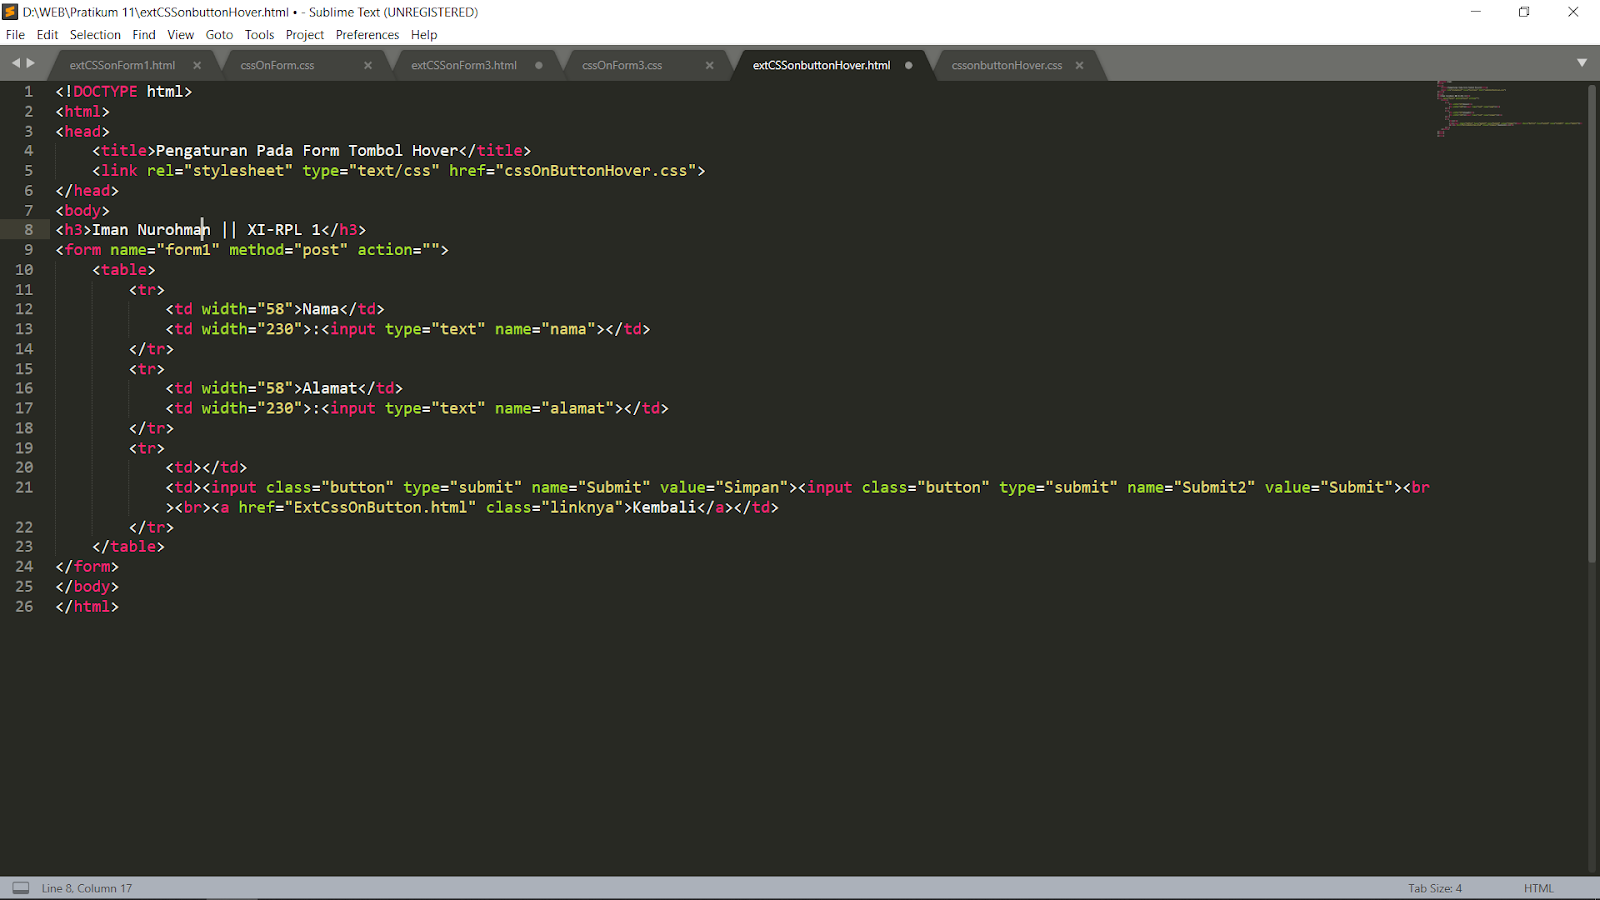Open the Preferences menu

click(367, 34)
